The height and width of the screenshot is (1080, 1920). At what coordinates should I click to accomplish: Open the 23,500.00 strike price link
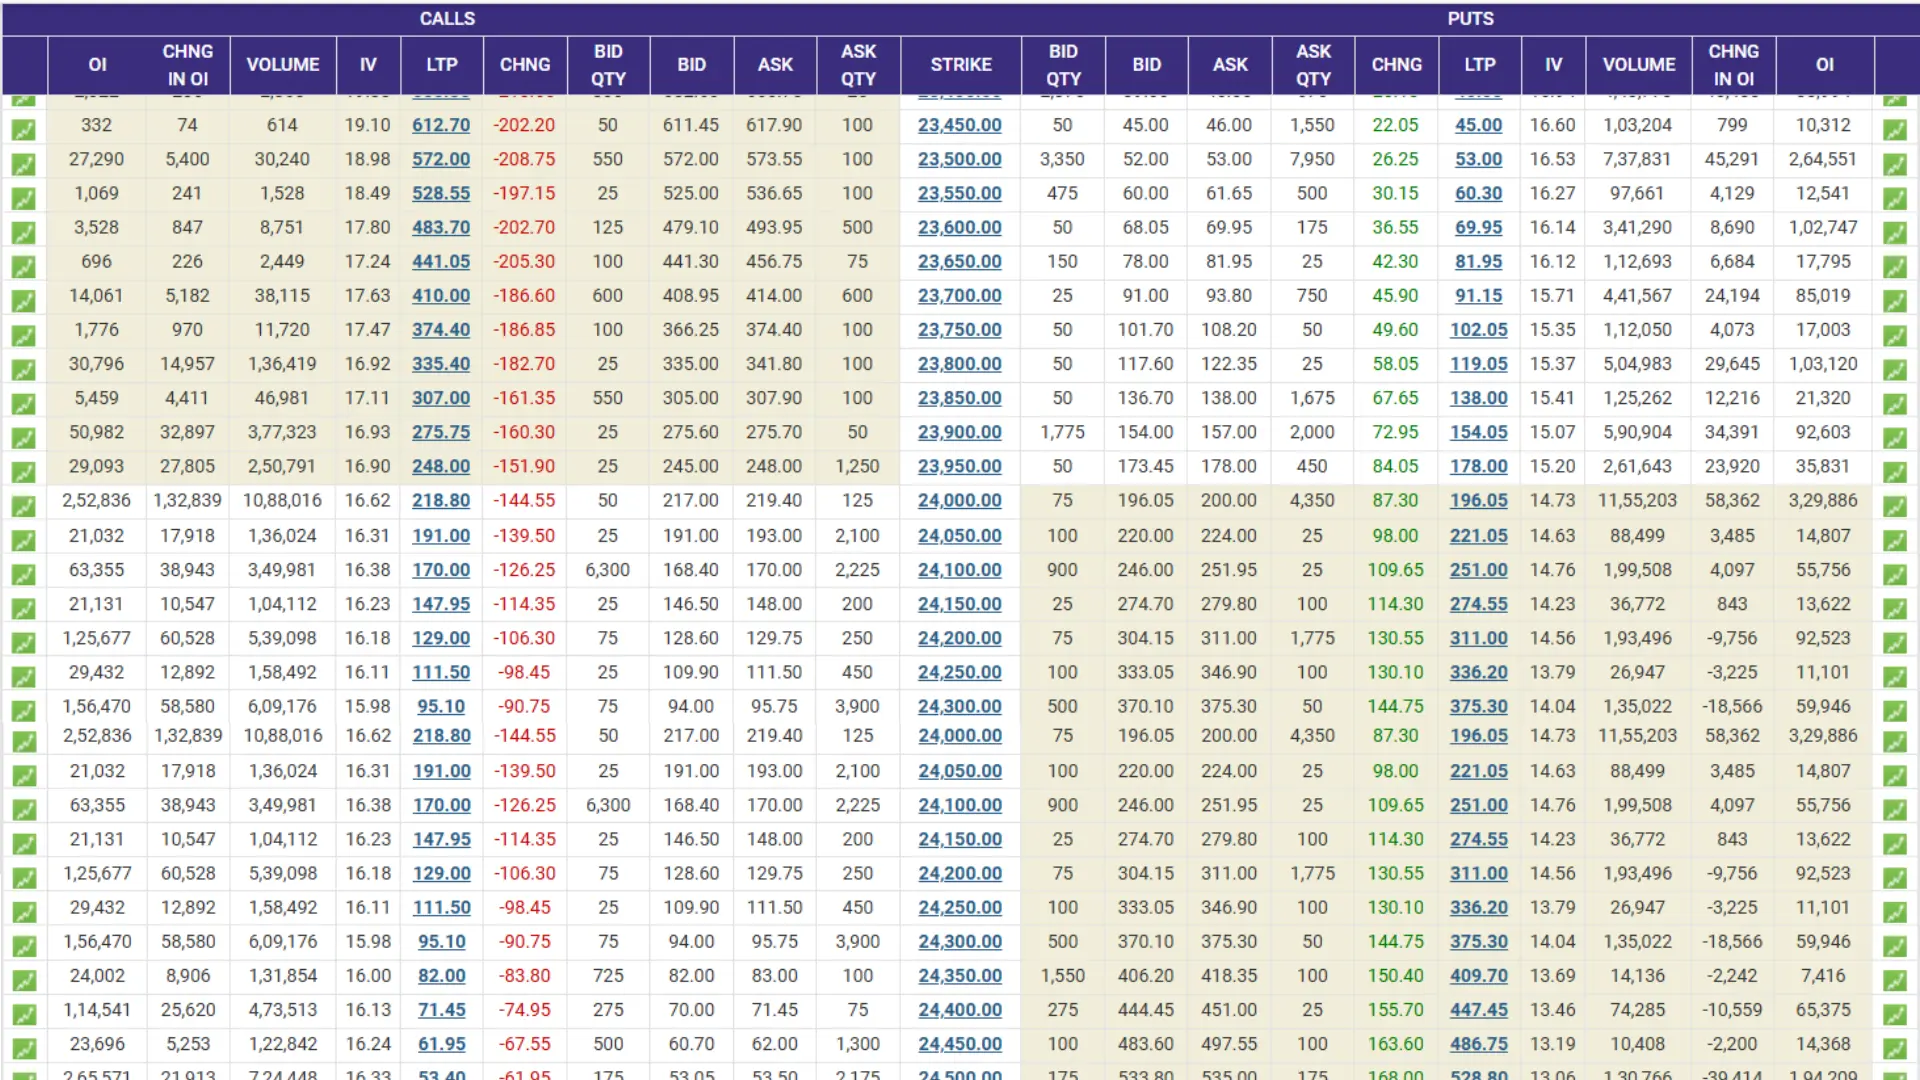(x=959, y=159)
